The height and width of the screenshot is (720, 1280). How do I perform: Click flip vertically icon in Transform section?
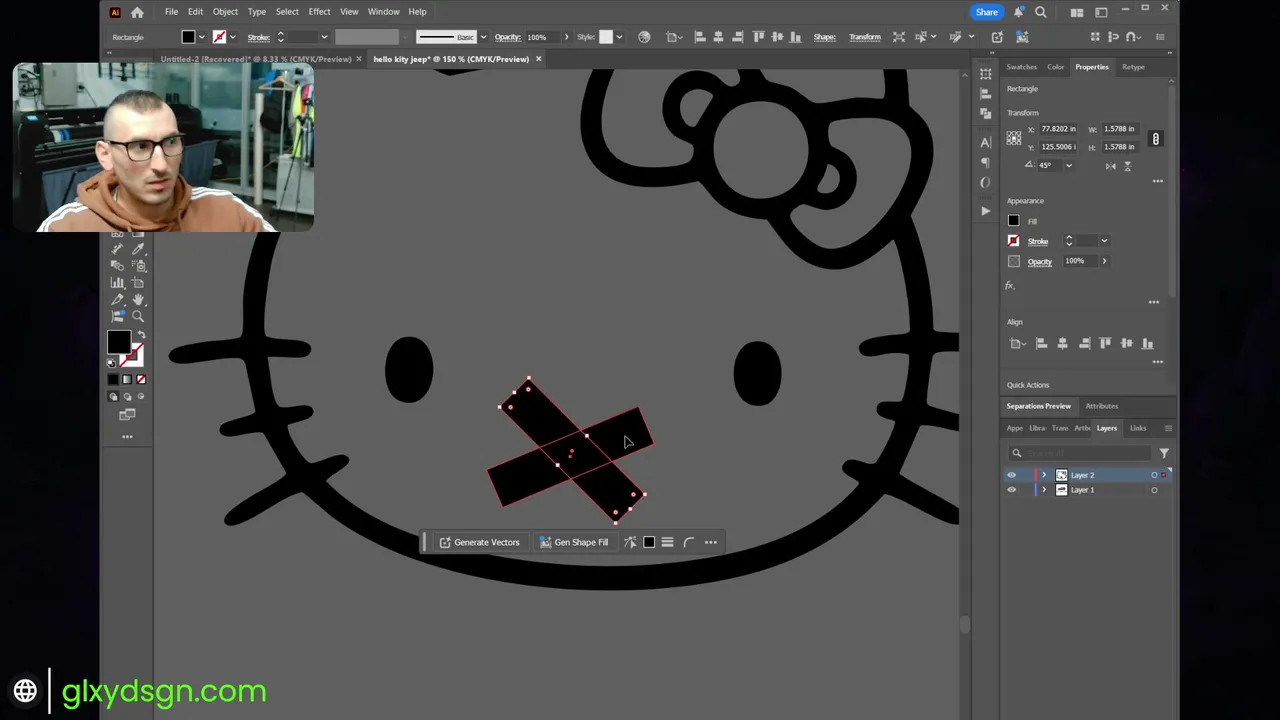1127,166
